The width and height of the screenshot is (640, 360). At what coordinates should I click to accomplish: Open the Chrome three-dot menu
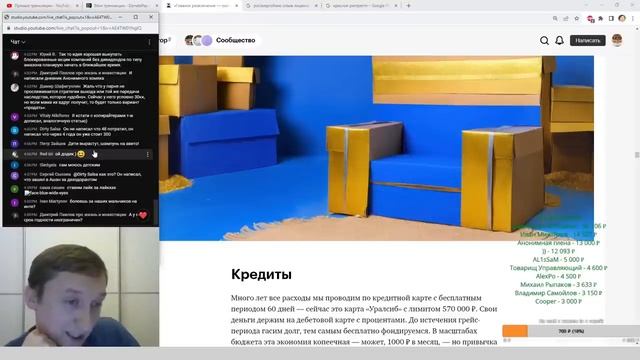point(633,18)
